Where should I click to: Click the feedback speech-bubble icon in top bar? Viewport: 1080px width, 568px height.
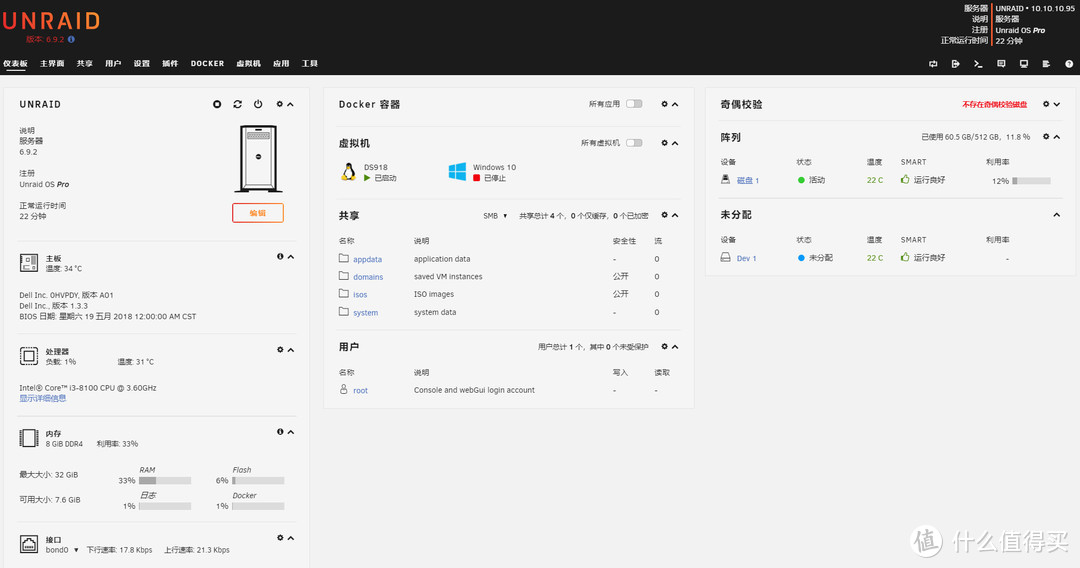pos(1001,63)
